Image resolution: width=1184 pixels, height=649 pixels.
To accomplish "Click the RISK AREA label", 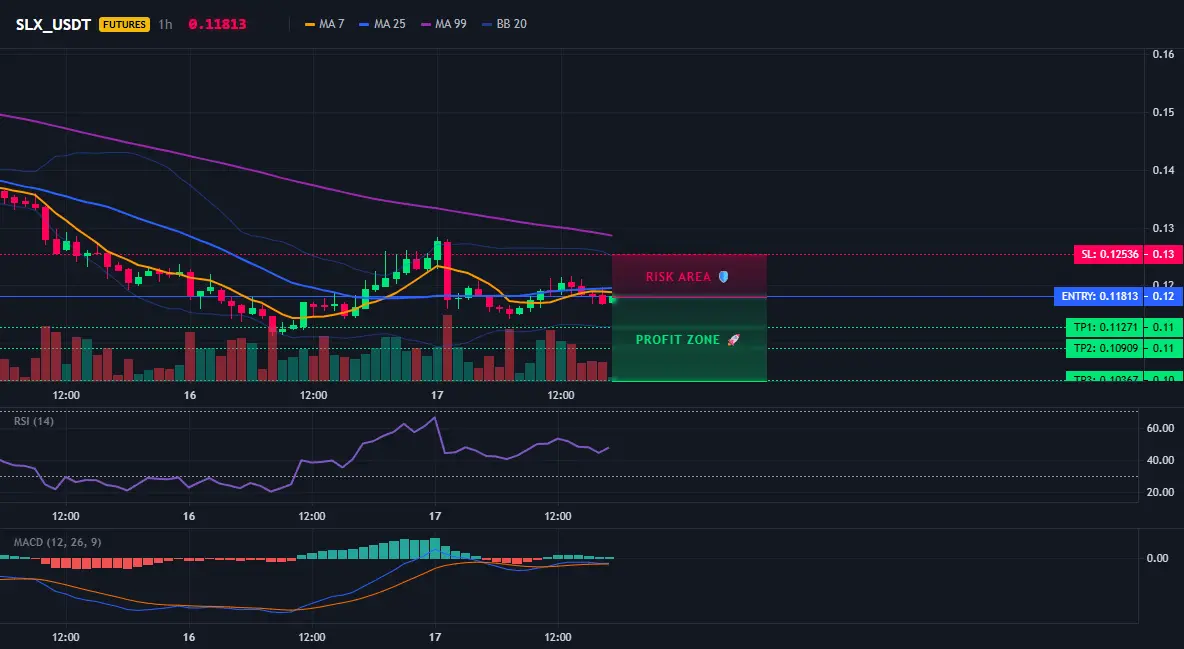I will [678, 277].
